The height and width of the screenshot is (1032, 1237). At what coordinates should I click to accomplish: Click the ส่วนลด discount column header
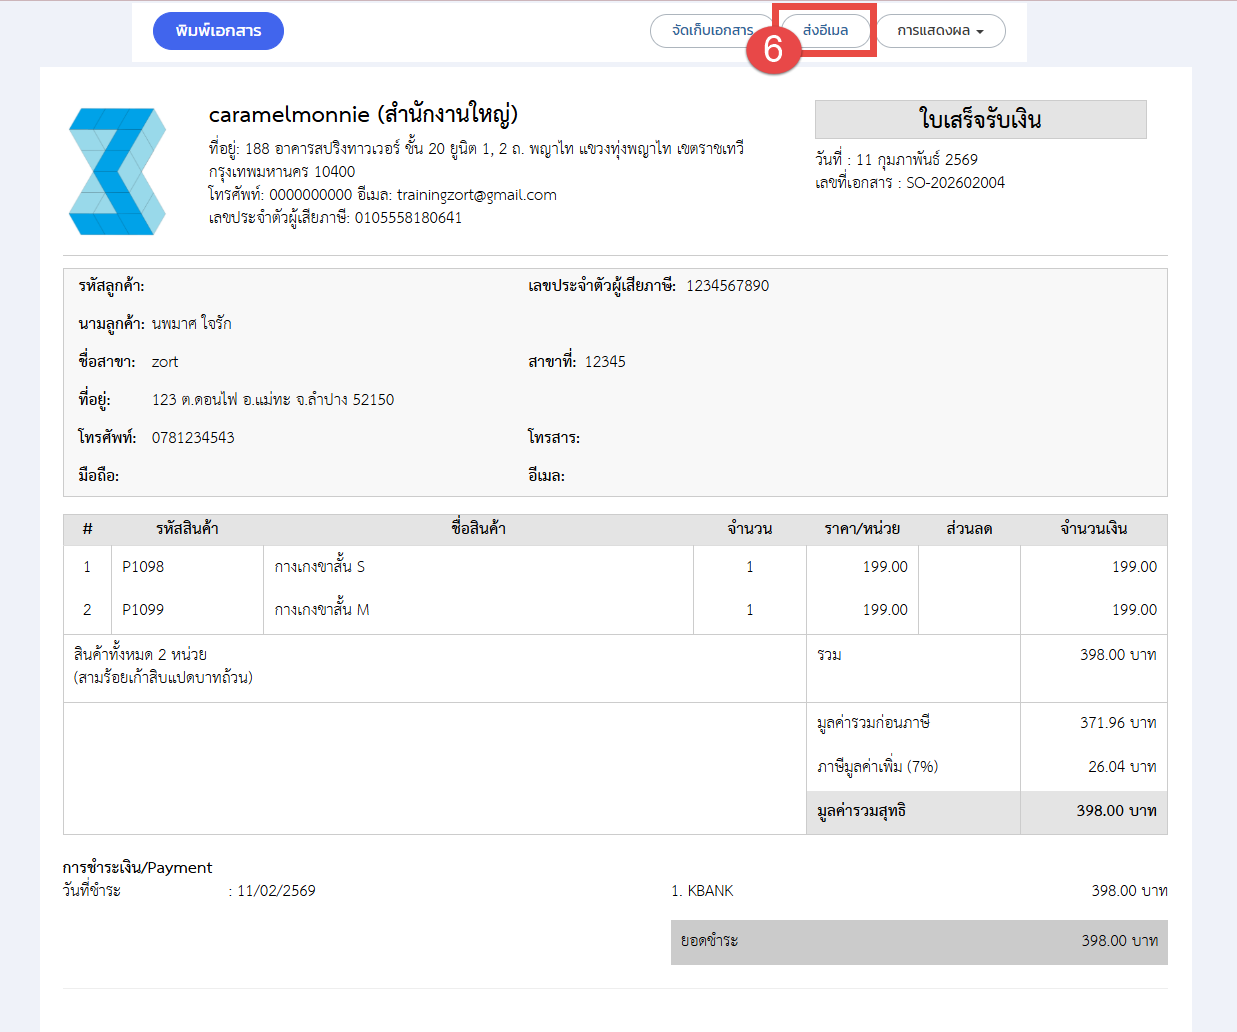pos(969,529)
